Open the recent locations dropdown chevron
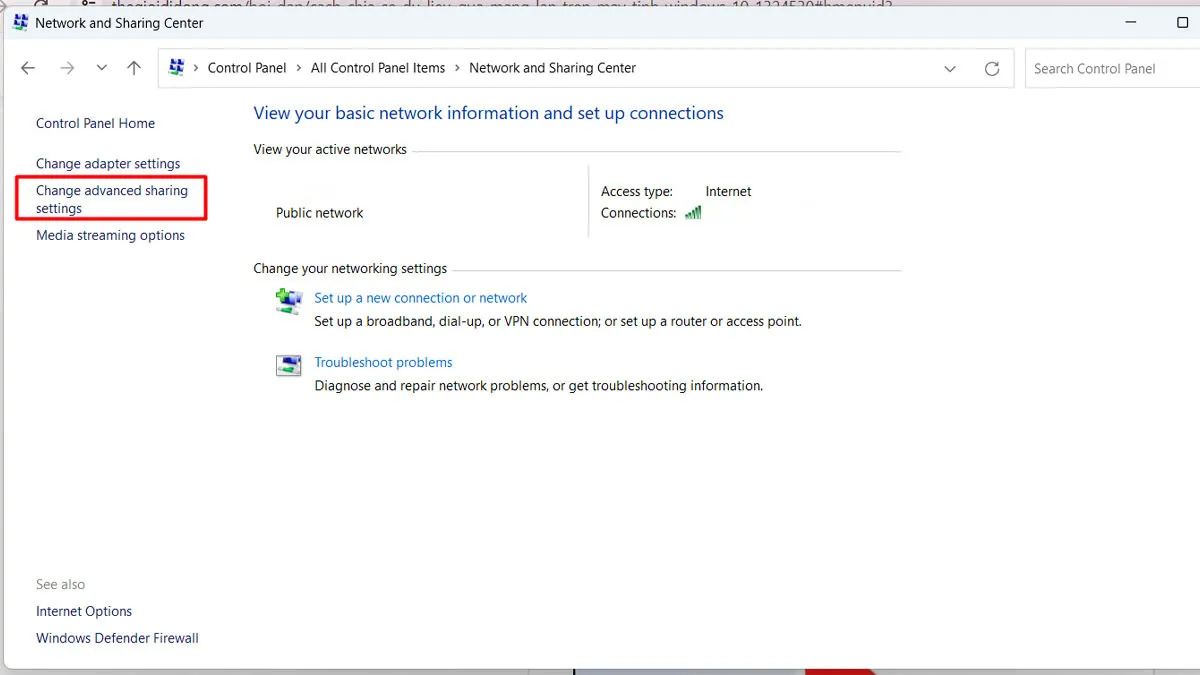 click(x=101, y=68)
